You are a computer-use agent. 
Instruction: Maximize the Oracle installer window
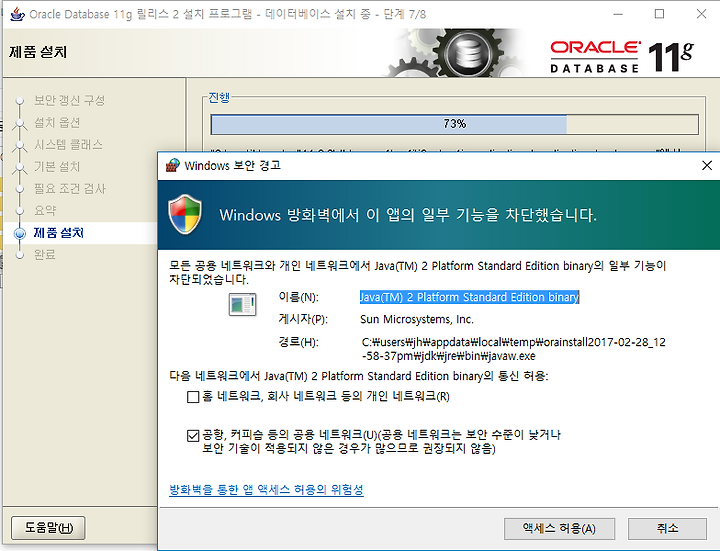click(x=659, y=14)
